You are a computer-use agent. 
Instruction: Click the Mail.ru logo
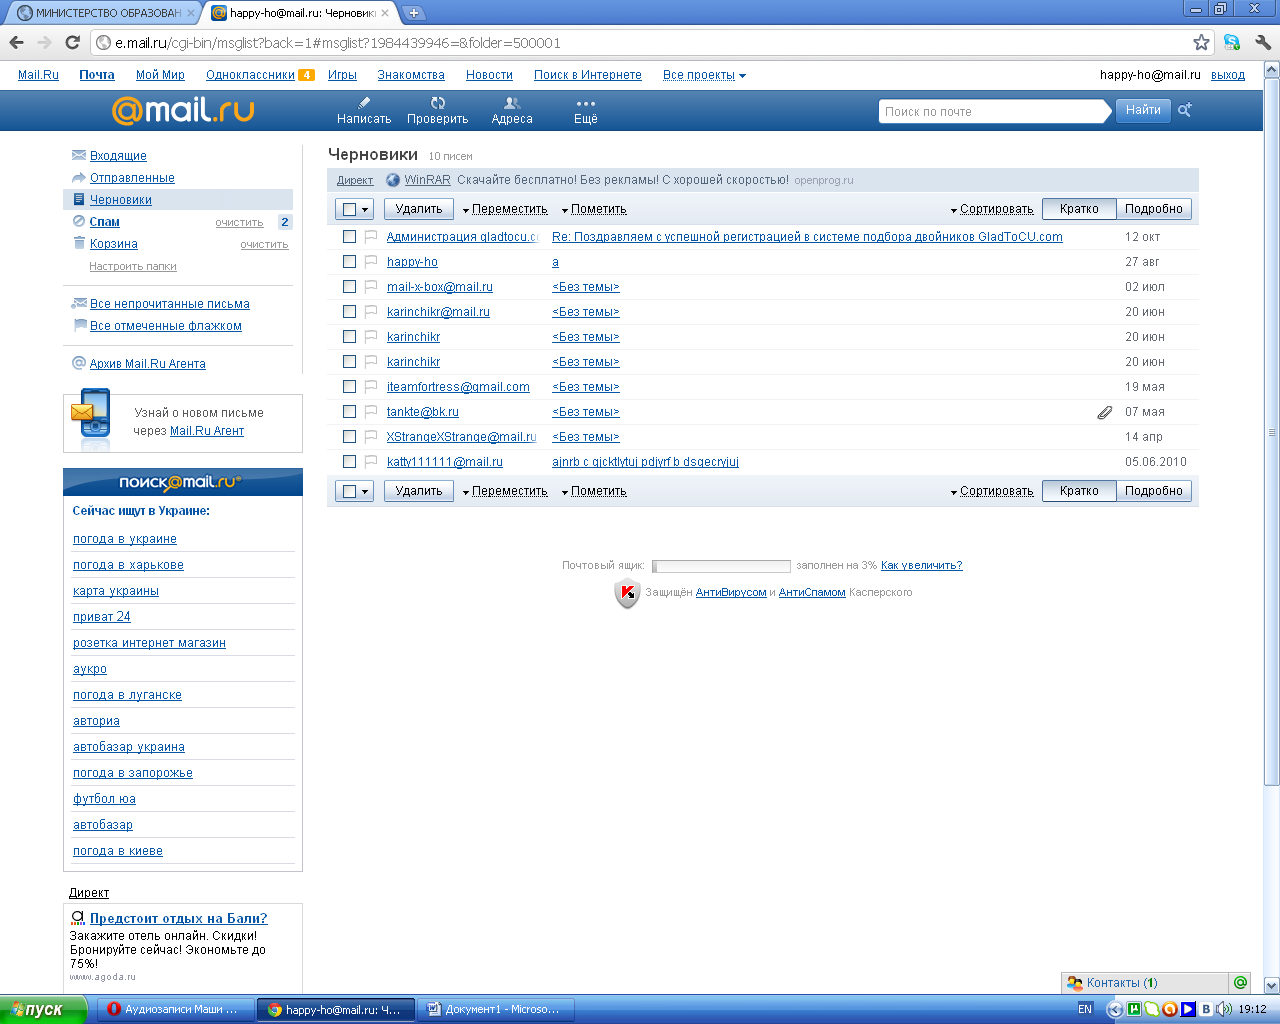[x=183, y=110]
